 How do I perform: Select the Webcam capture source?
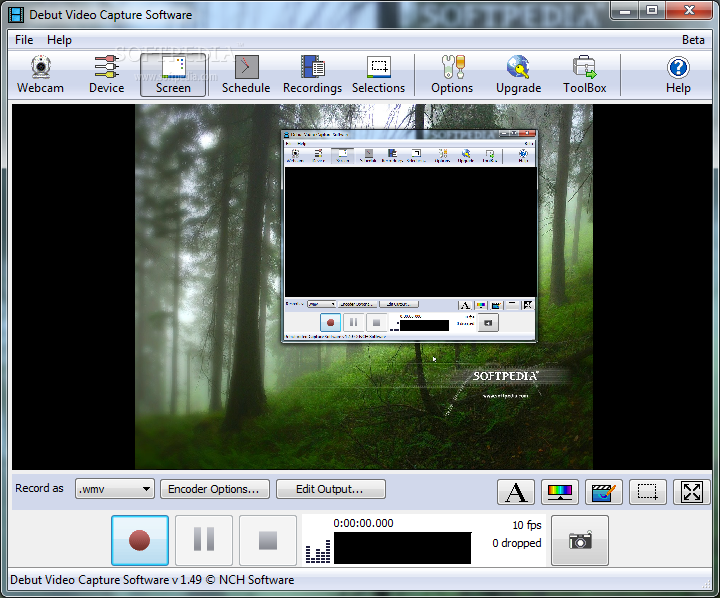40,74
